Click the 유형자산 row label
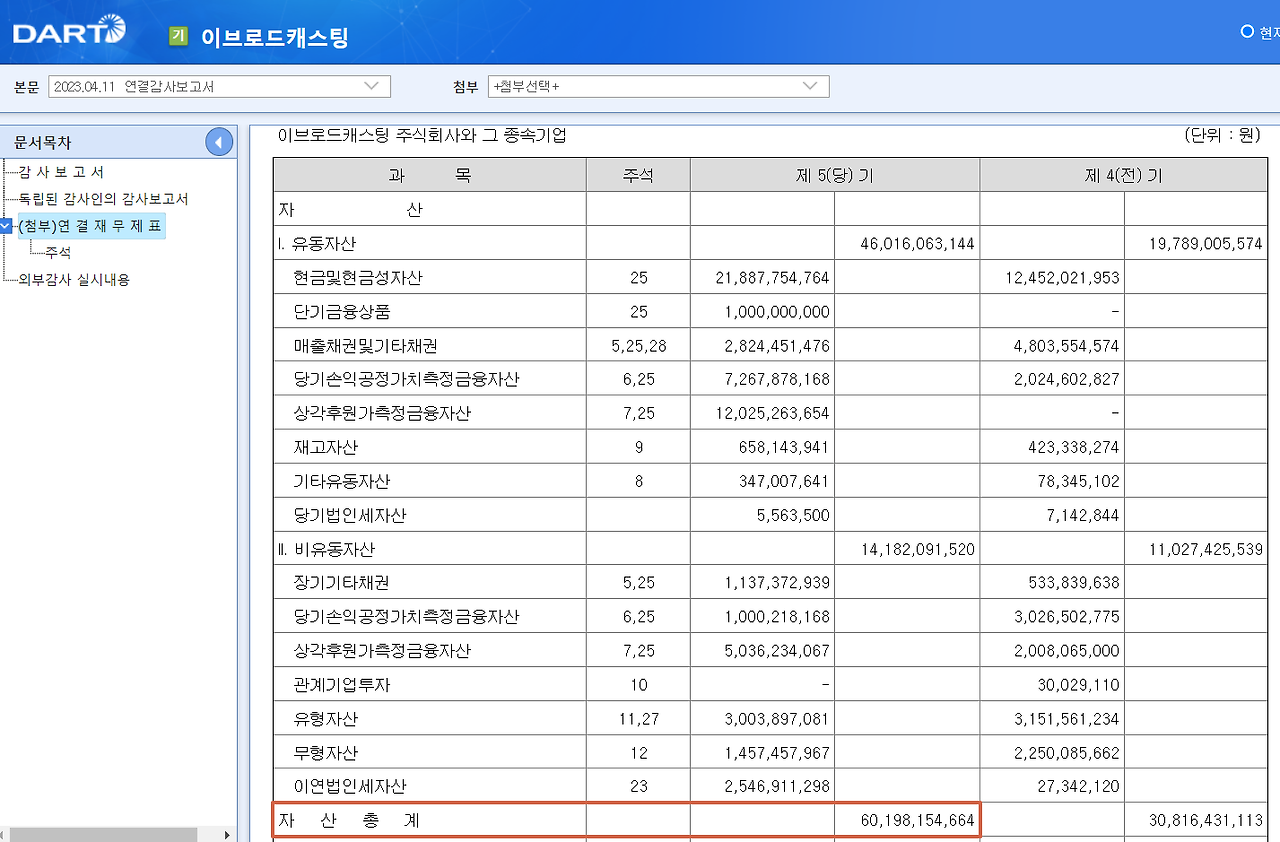 326,719
